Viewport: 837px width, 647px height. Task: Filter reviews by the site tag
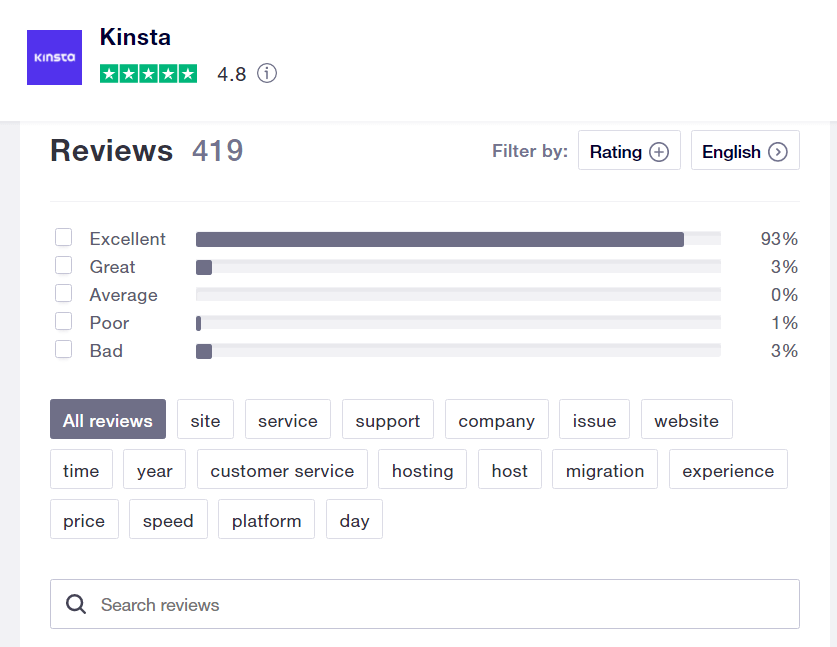(x=206, y=420)
